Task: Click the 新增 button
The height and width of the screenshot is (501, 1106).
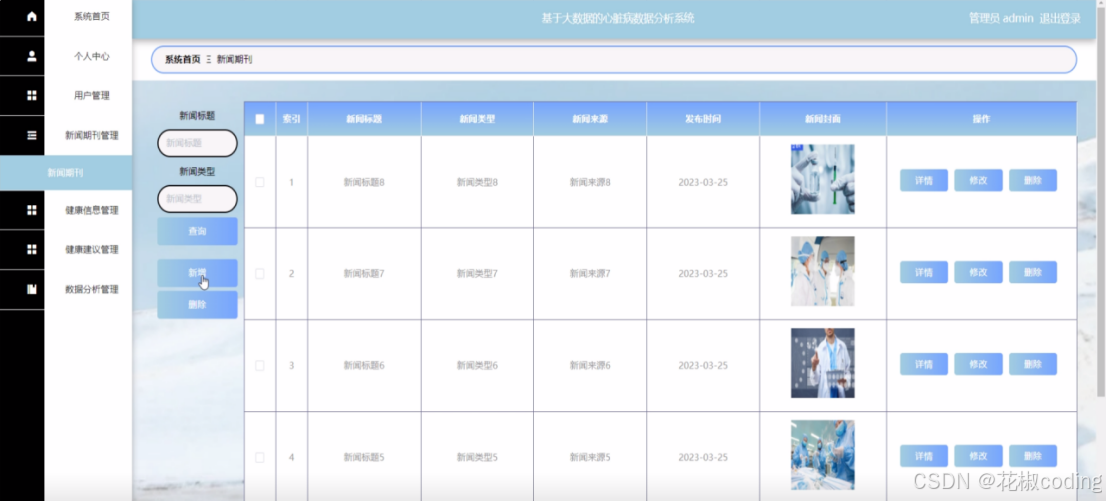Action: pos(198,273)
